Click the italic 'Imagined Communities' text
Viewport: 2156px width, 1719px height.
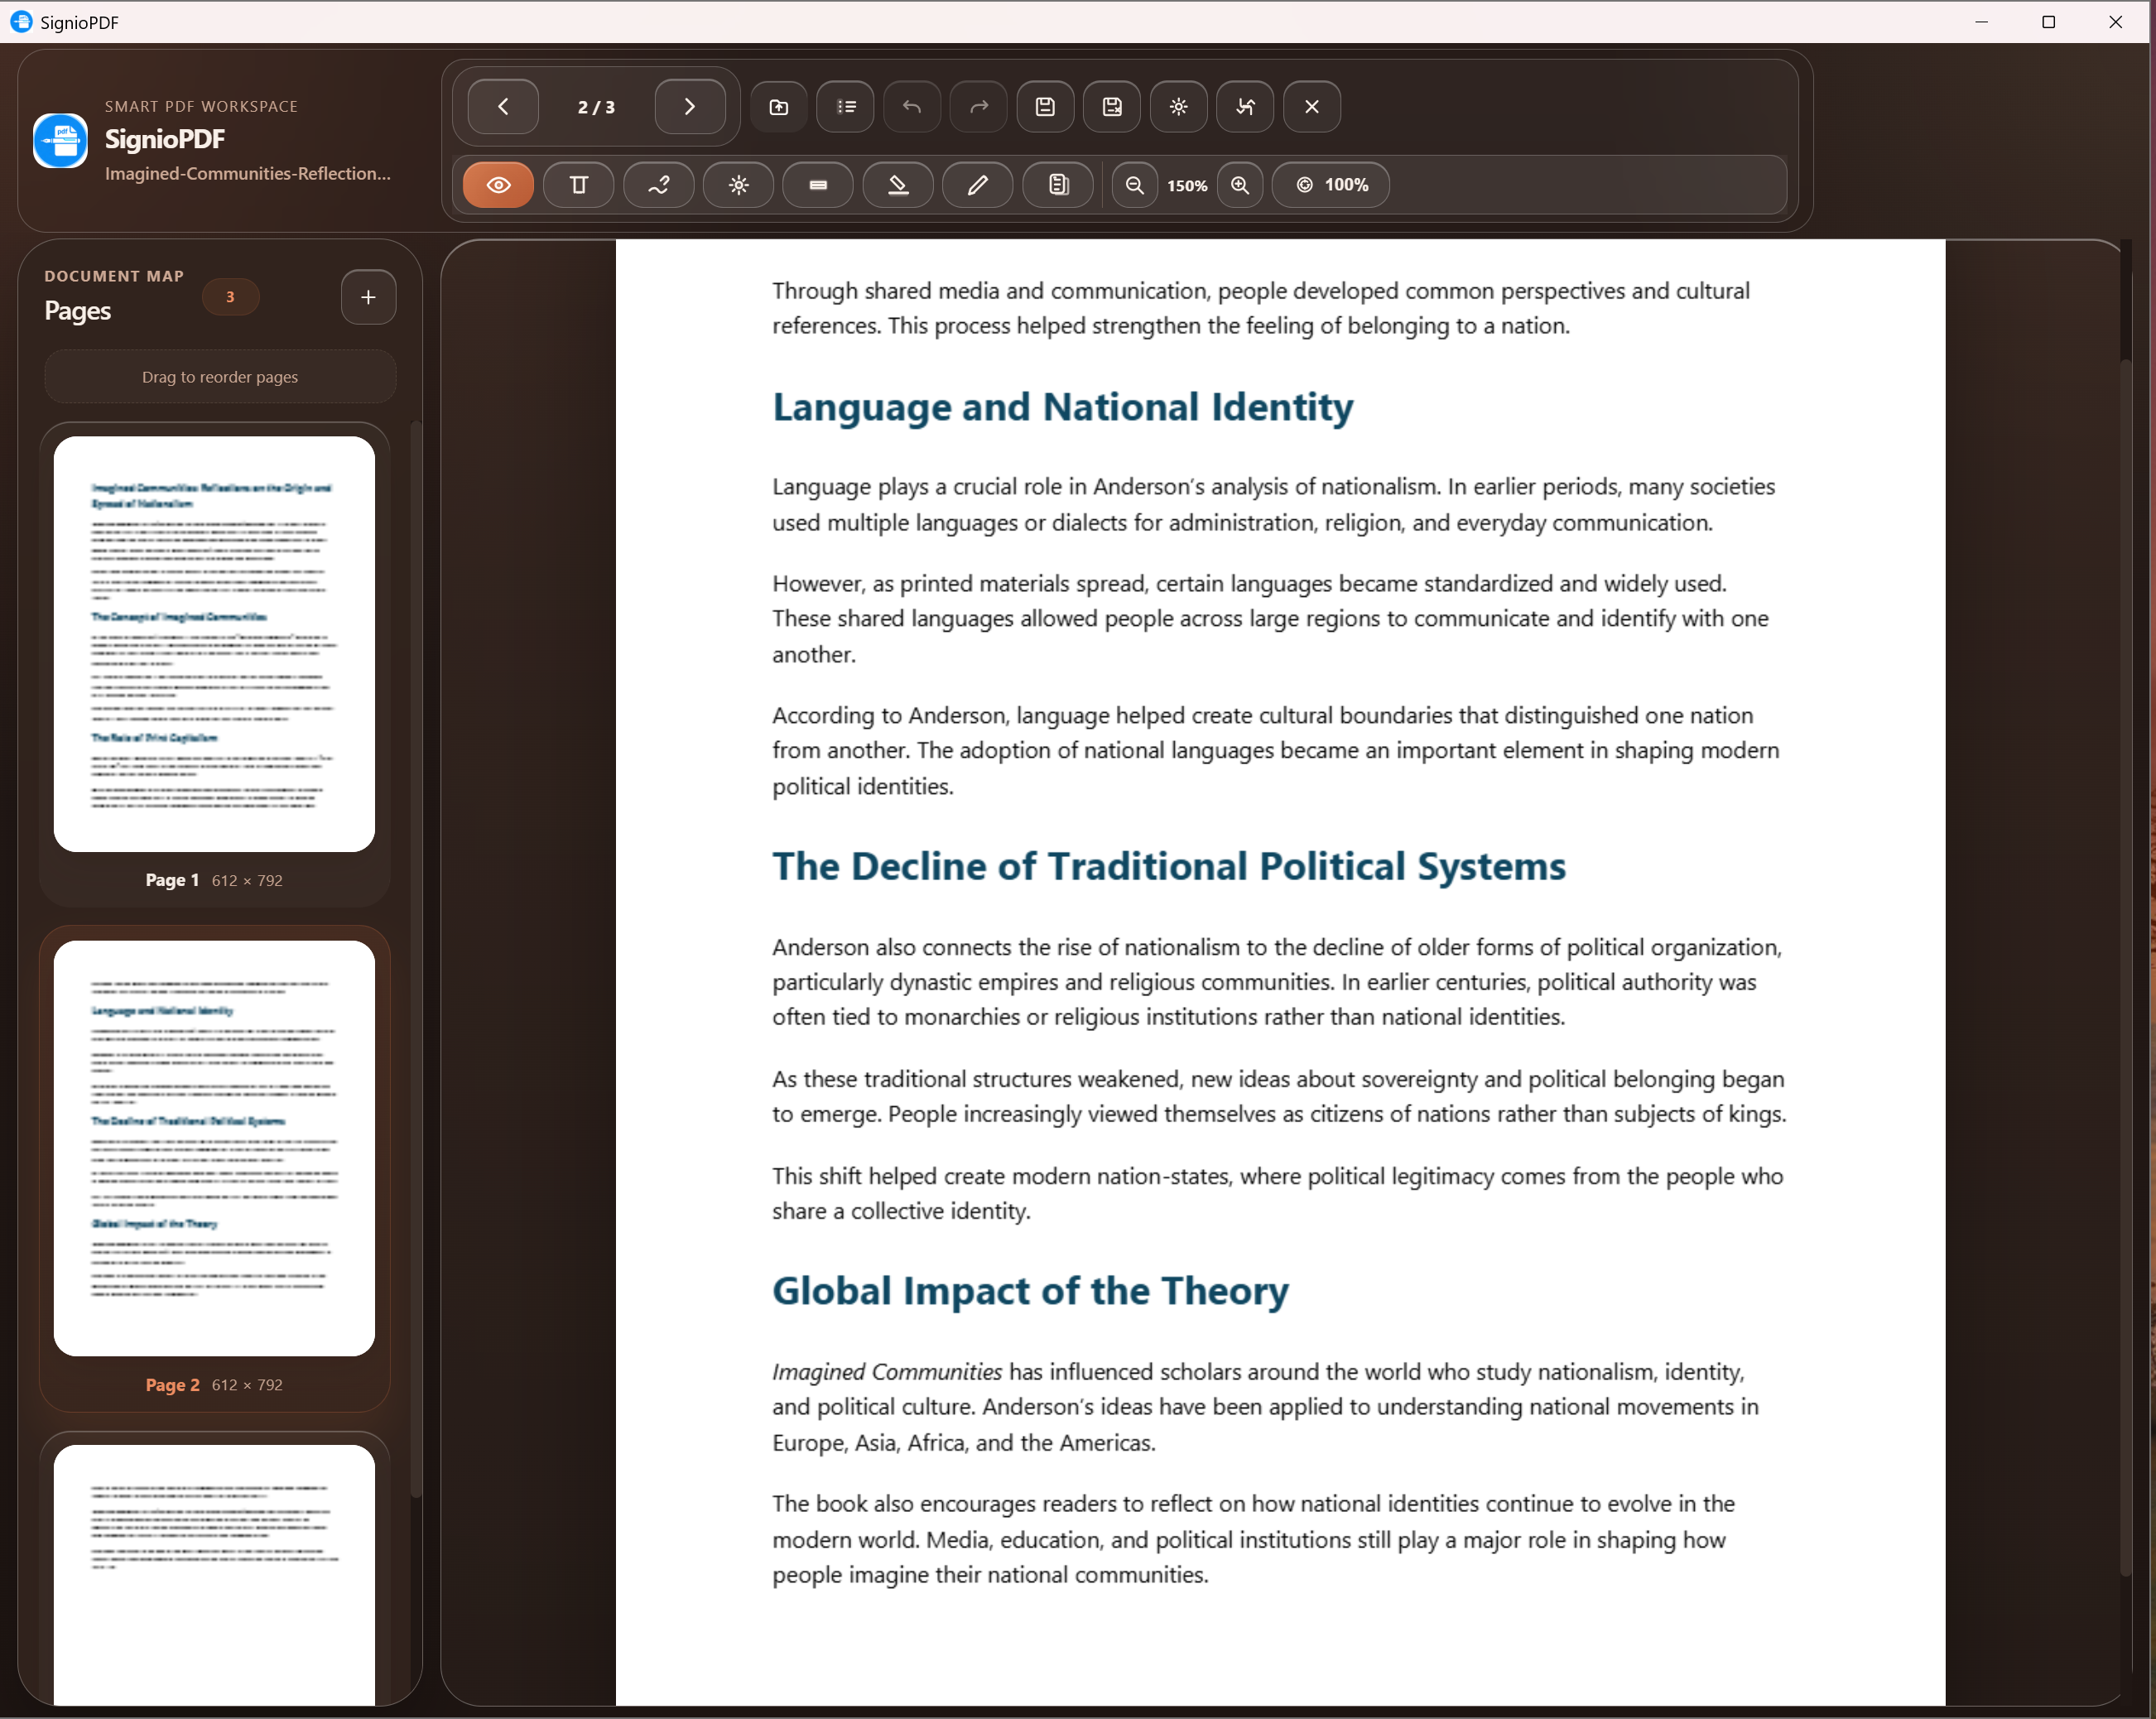pyautogui.click(x=887, y=1372)
